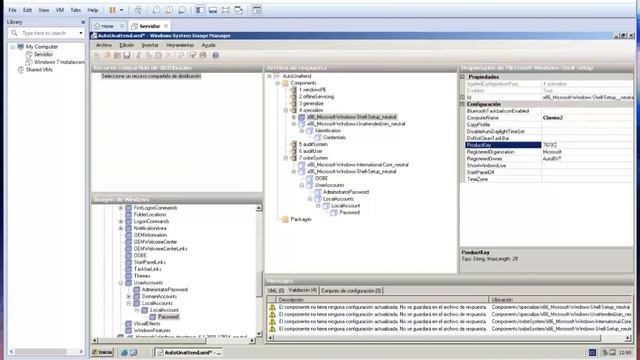Viewport: 640px width, 360px height.
Task: Click the ComputerName value field
Action: (x=587, y=118)
